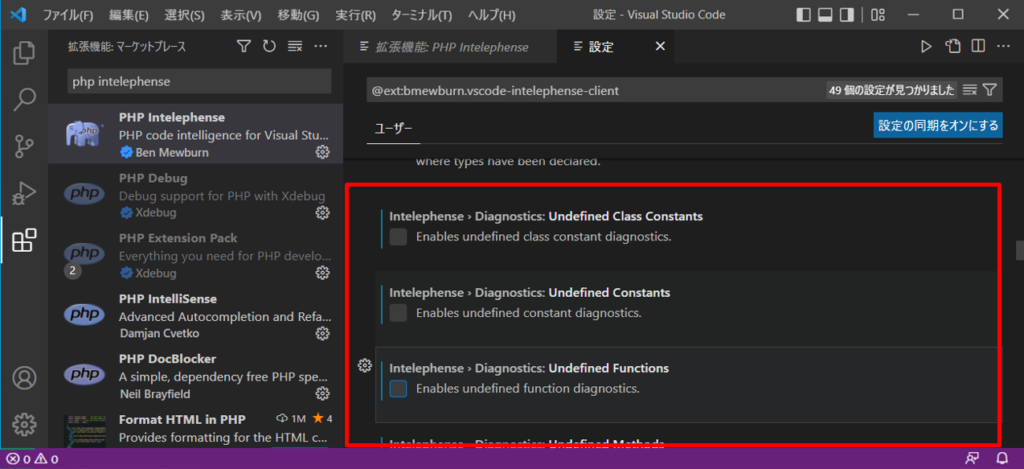This screenshot has height=469, width=1024.
Task: Open the ターミナル(T) menu
Action: tap(421, 14)
